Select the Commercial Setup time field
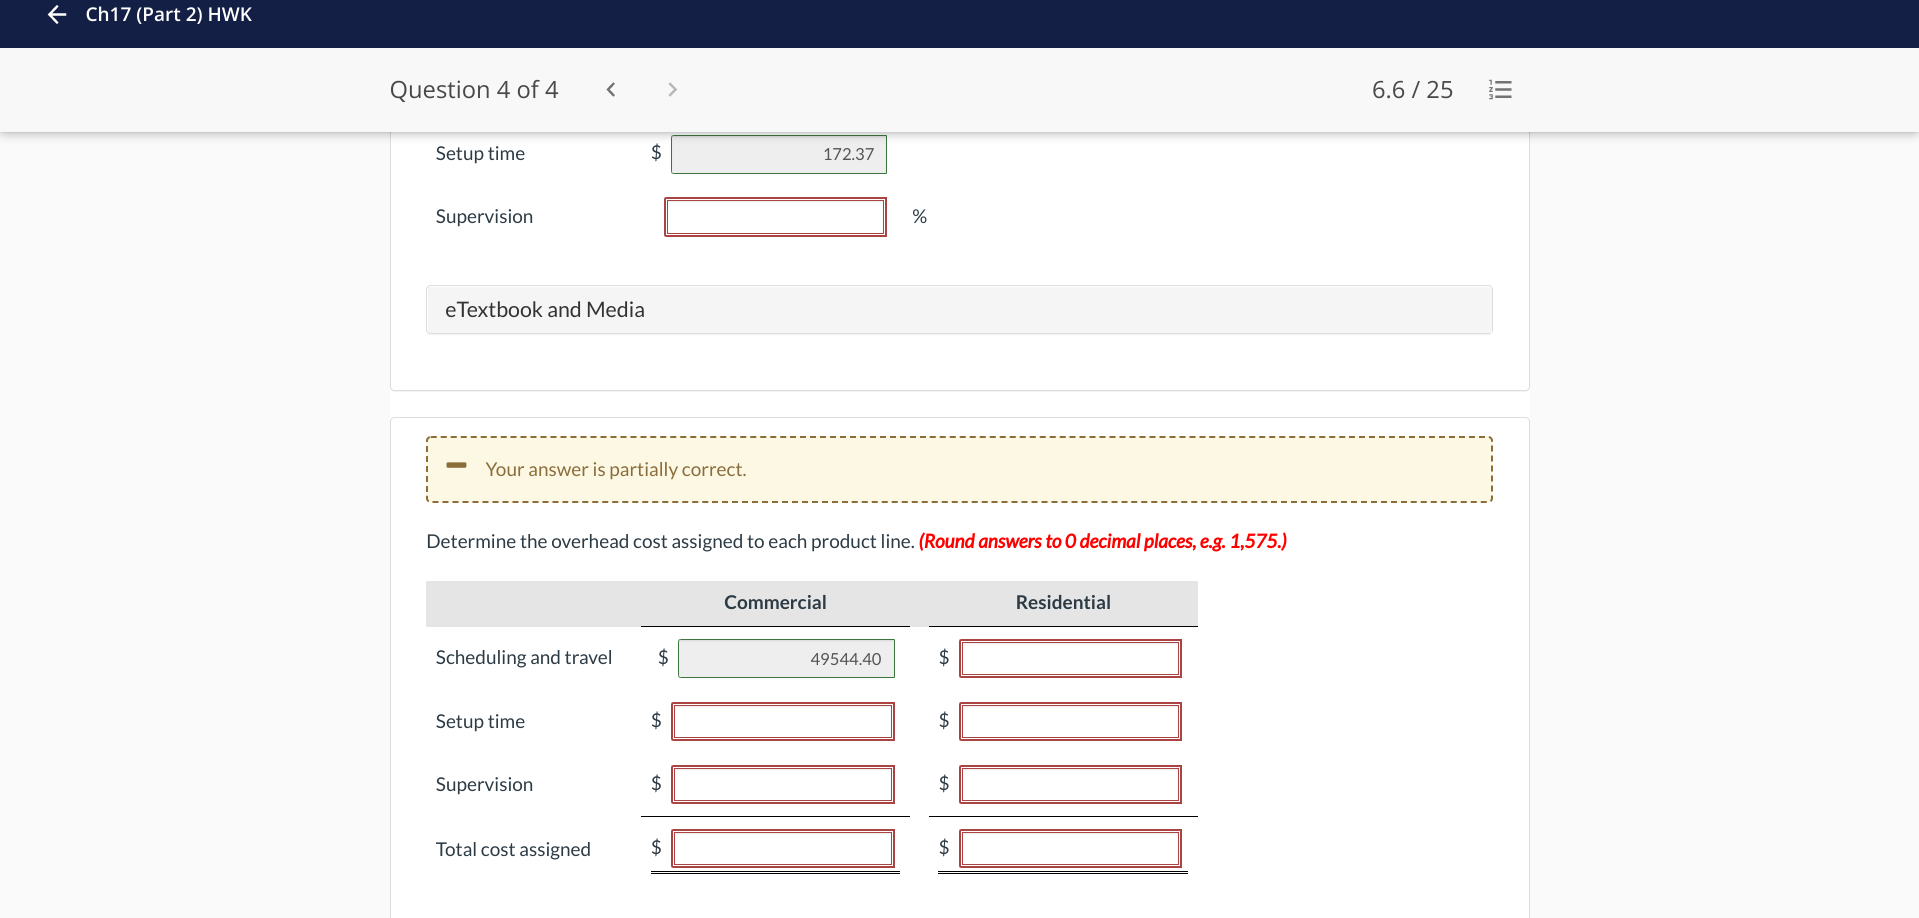The height and width of the screenshot is (918, 1919). [782, 722]
